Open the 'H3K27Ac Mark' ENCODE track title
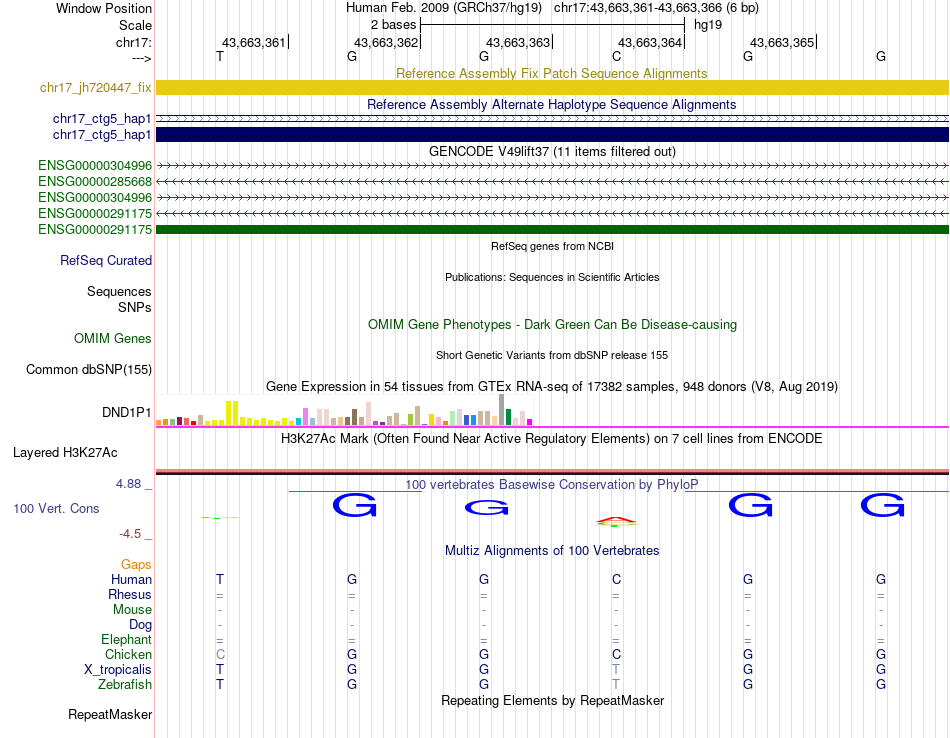 (552, 438)
